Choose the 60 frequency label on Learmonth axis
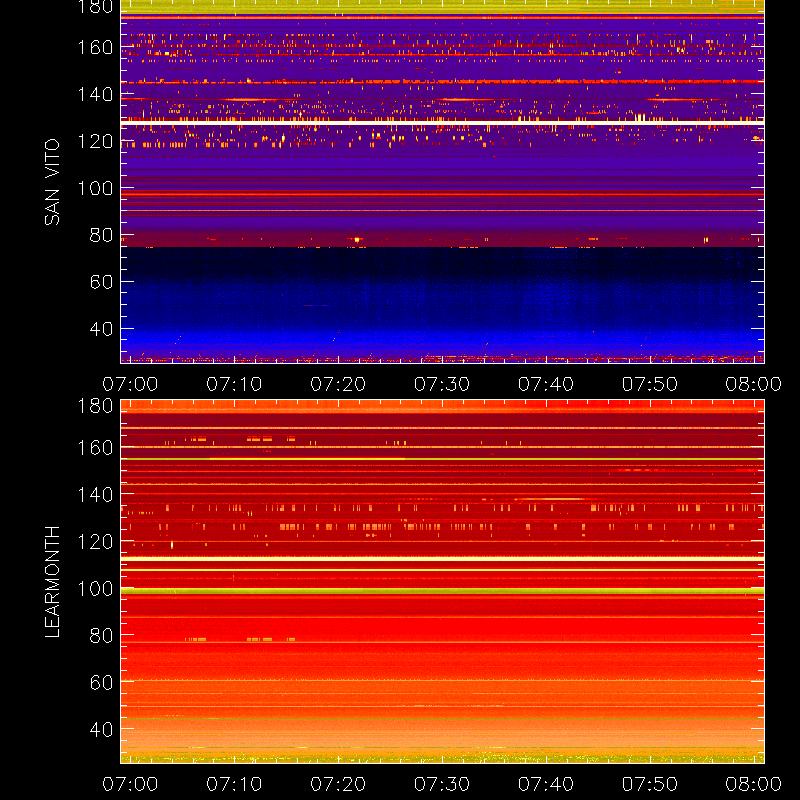The height and width of the screenshot is (800, 800). tap(101, 683)
